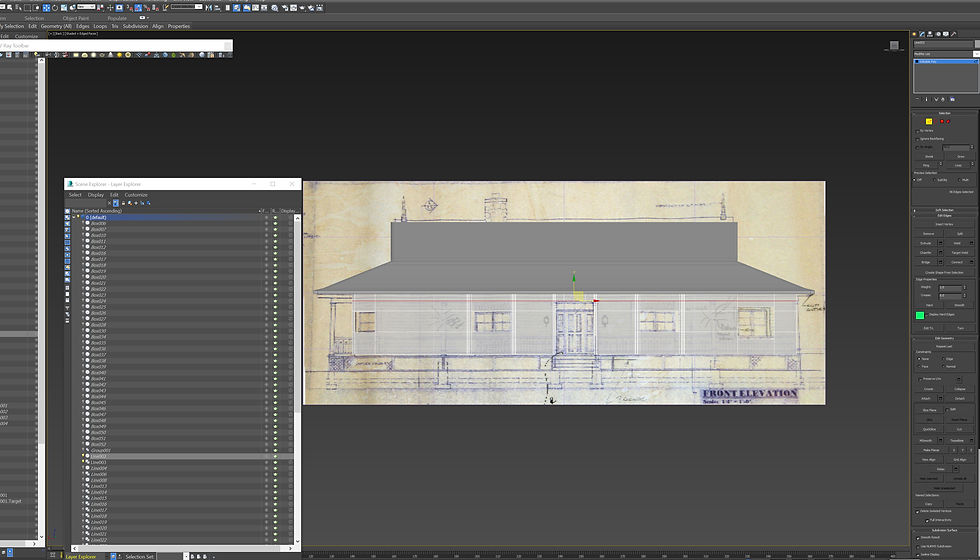Viewport: 980px width, 560px height.
Task: Click the green hard edges color swatch
Action: coord(920,315)
